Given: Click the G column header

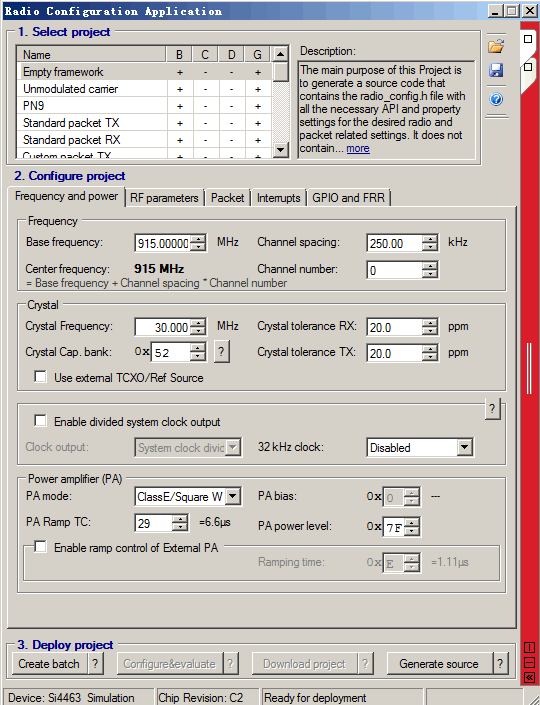Looking at the screenshot, I should pos(257,54).
